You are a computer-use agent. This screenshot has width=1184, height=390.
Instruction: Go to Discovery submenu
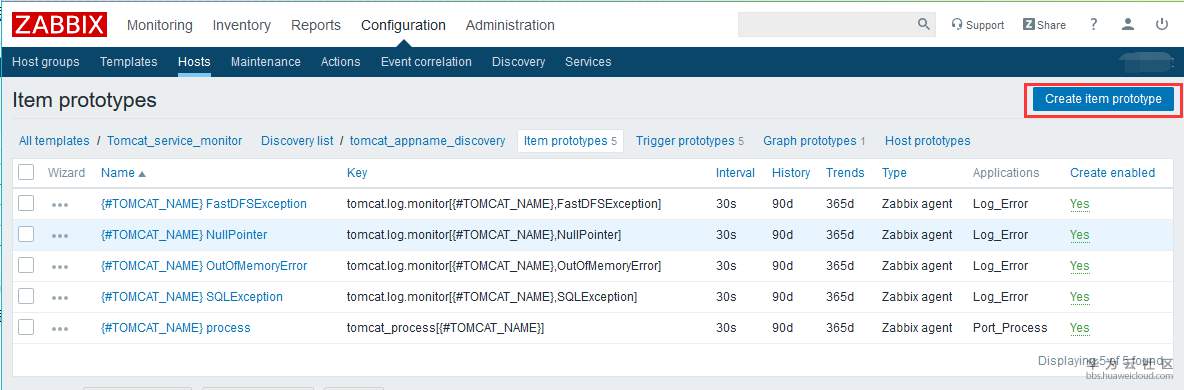(518, 62)
